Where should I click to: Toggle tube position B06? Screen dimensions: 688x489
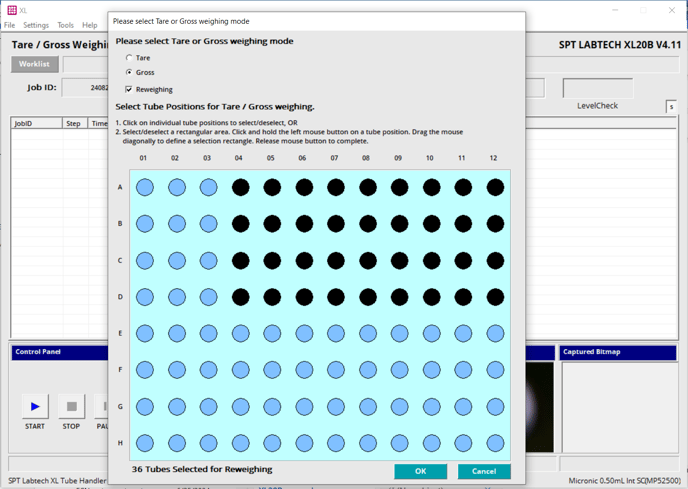coord(304,224)
